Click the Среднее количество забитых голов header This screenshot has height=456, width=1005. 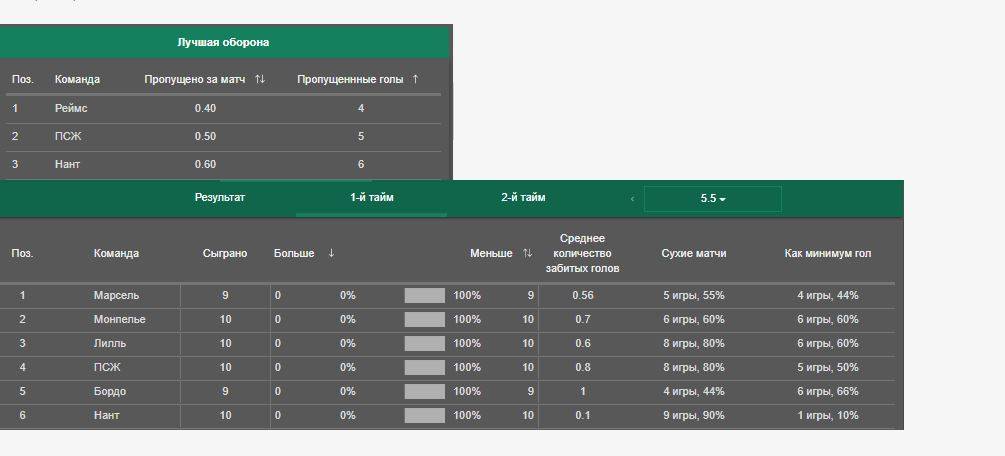[x=583, y=253]
